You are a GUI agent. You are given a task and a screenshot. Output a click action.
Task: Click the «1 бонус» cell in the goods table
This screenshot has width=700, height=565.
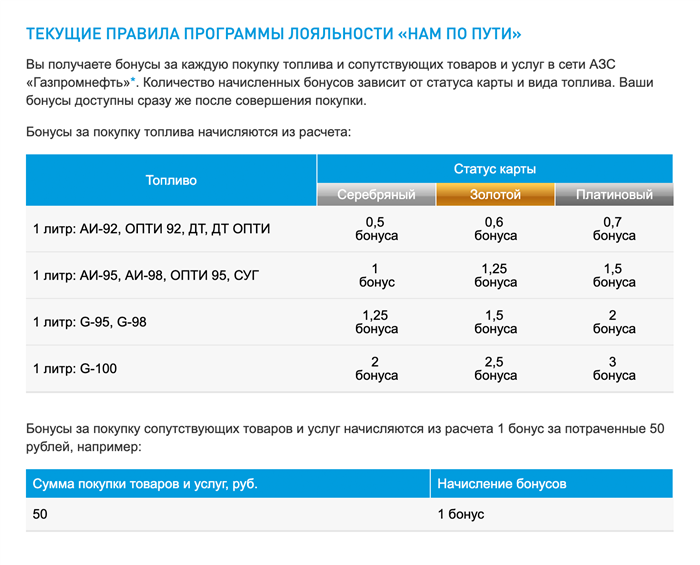click(x=552, y=514)
